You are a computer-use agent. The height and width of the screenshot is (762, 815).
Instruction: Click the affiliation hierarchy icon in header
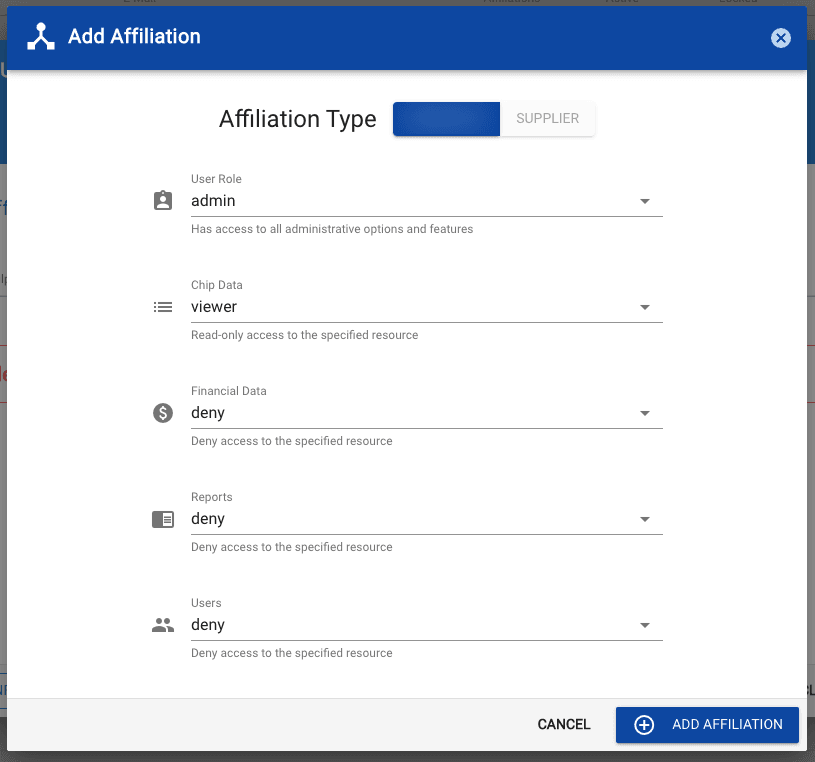click(x=41, y=37)
